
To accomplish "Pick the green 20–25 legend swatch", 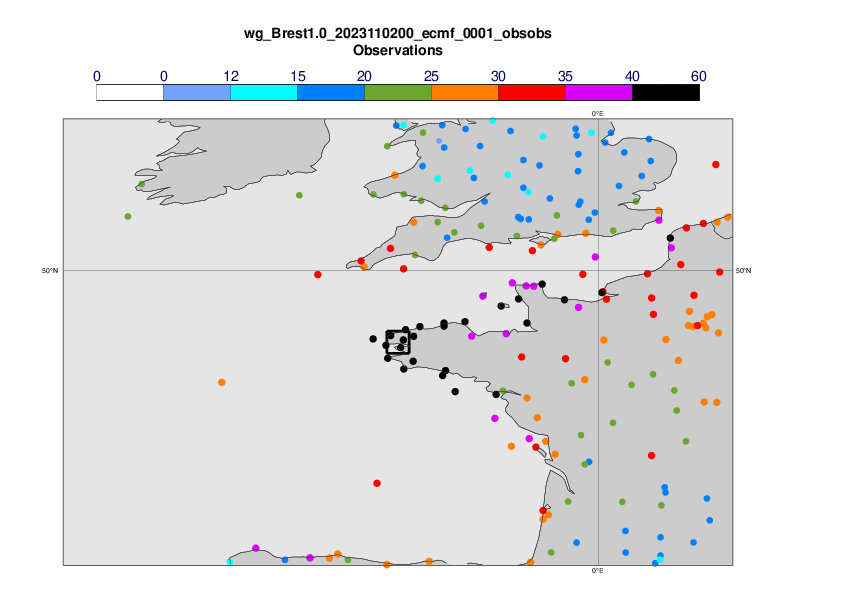I will coord(398,92).
